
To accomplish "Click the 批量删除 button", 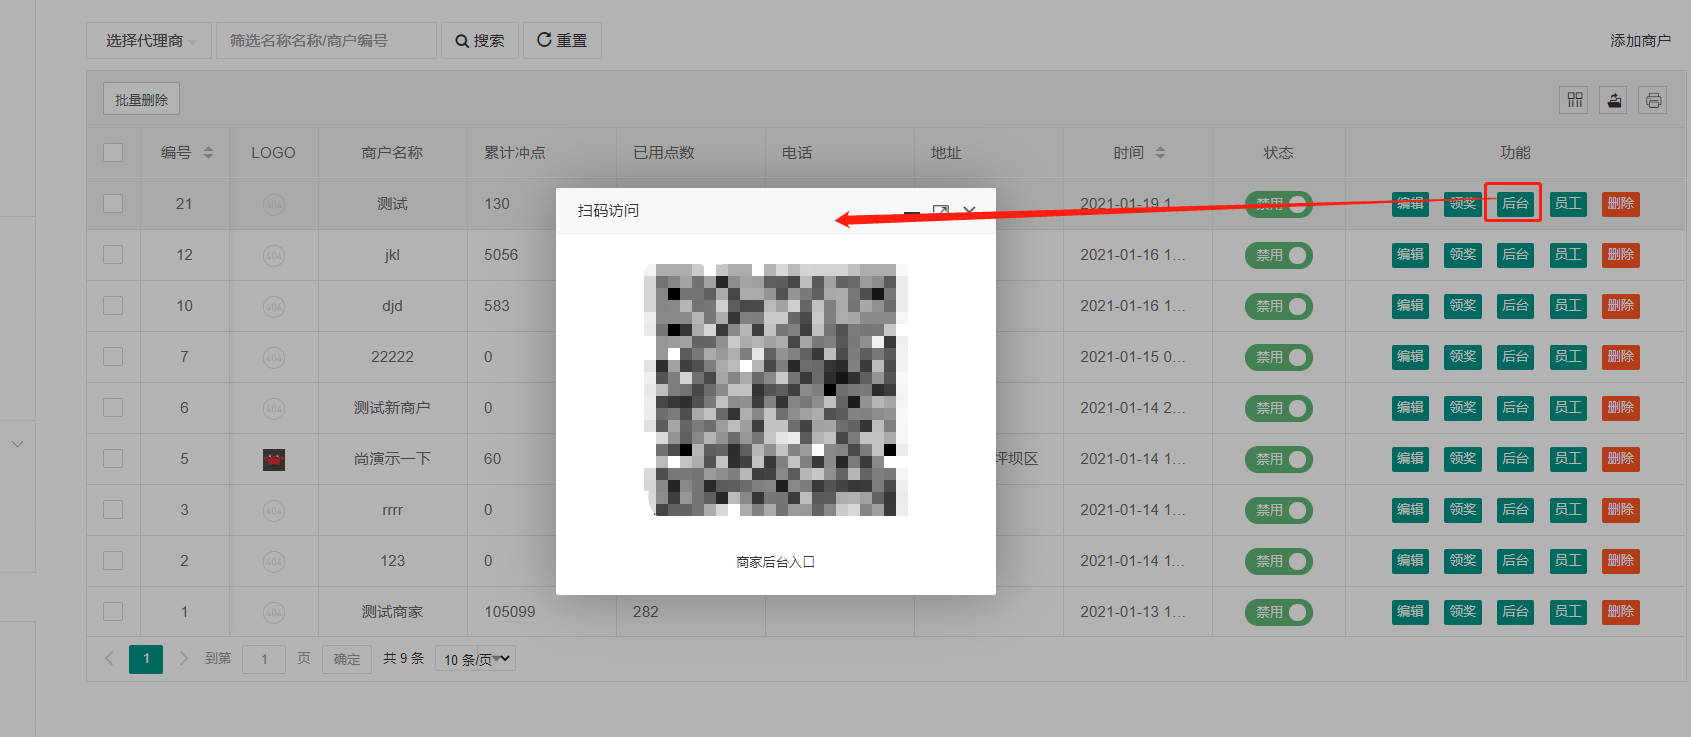I will click(141, 100).
